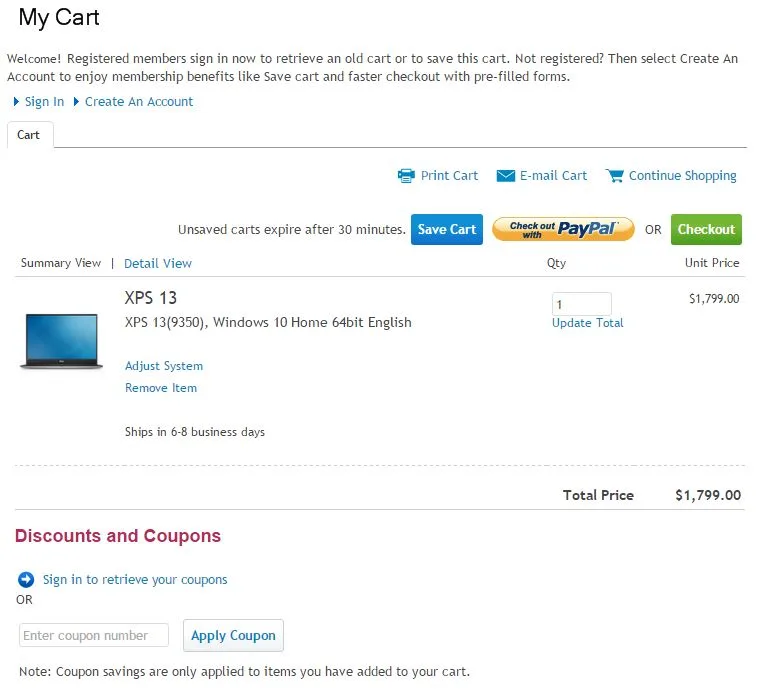The width and height of the screenshot is (764, 689).
Task: Click the envelope icon for E-mail Cart
Action: click(x=506, y=176)
